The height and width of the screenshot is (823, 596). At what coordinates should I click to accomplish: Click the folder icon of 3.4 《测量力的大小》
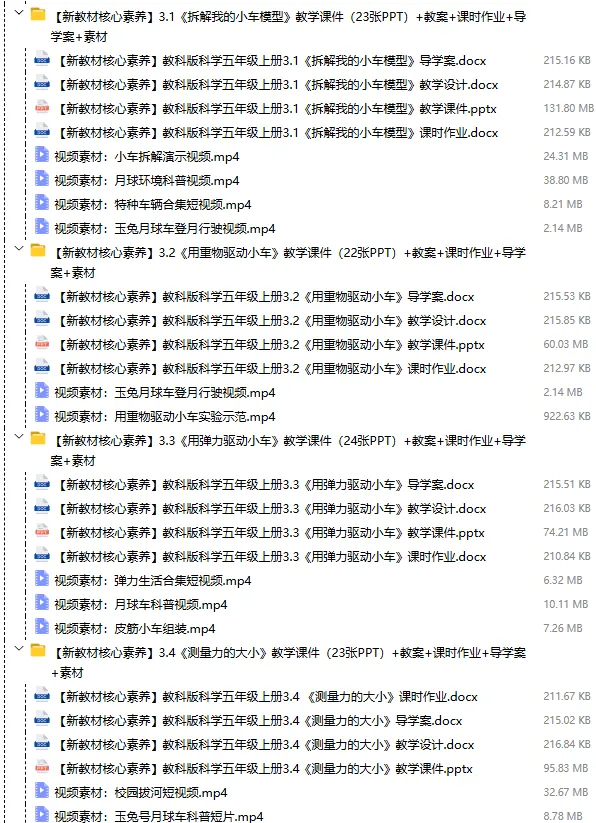[x=38, y=650]
